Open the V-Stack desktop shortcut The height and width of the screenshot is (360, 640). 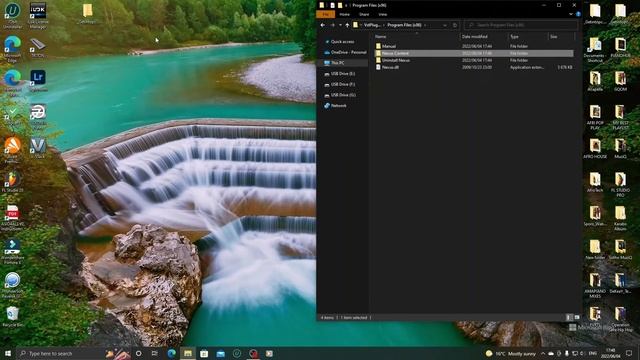pos(38,148)
